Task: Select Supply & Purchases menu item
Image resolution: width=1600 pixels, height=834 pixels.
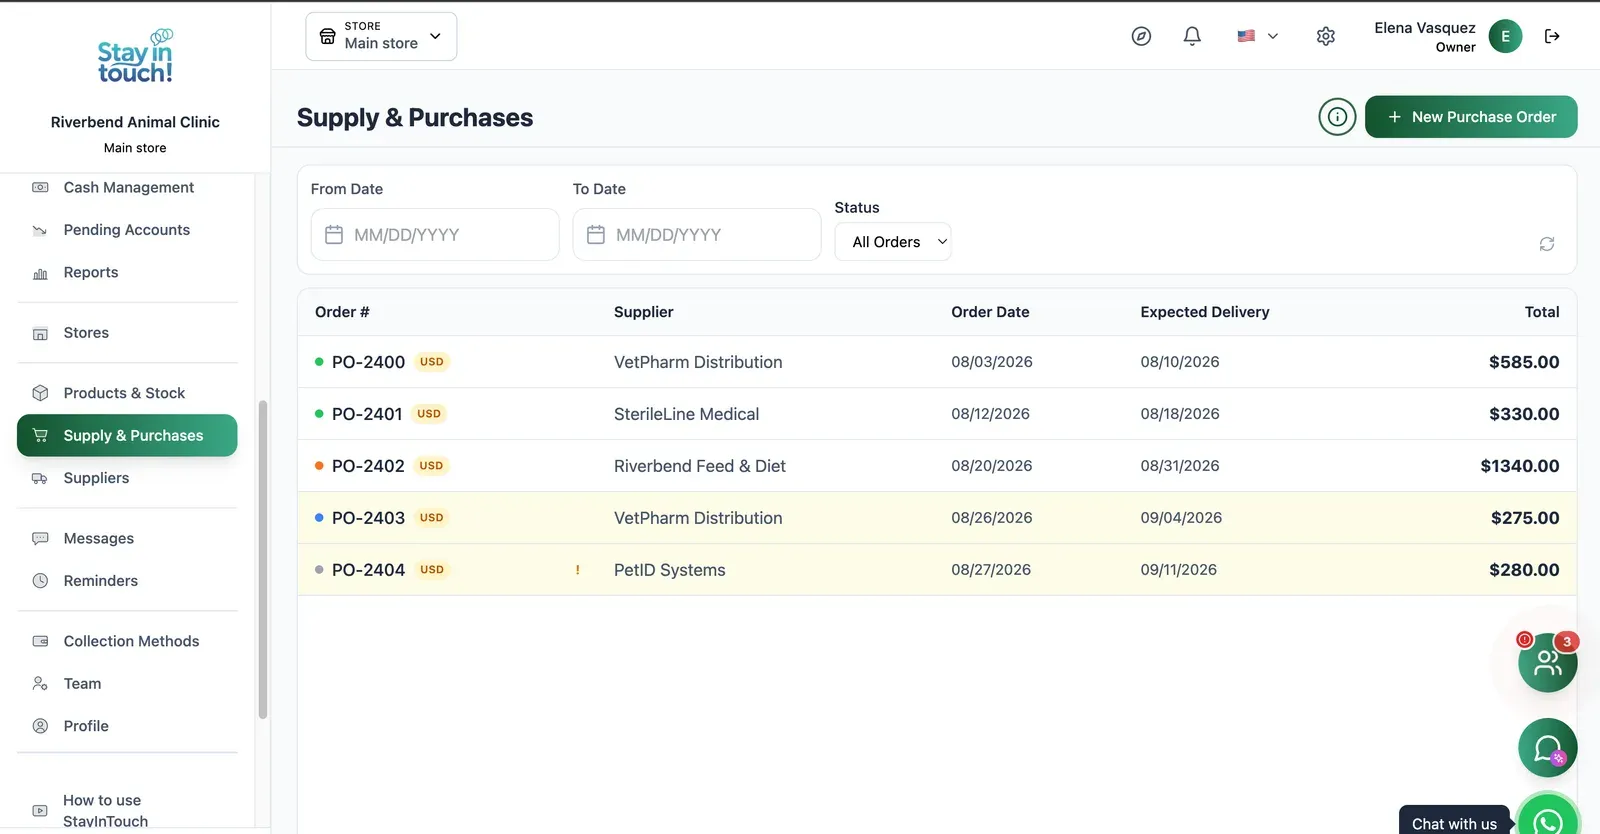Action: coord(127,435)
